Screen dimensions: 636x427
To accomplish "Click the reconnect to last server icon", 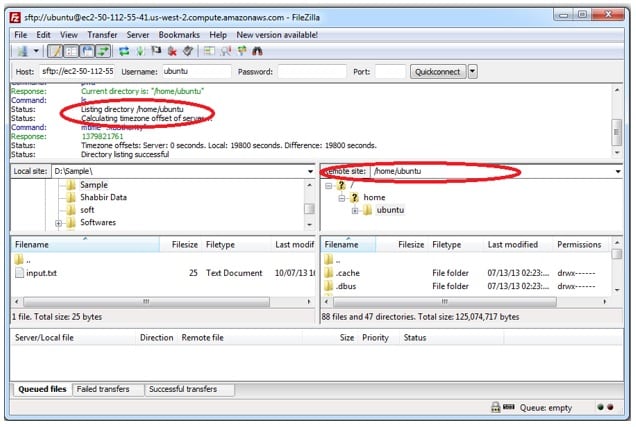I will coord(188,51).
